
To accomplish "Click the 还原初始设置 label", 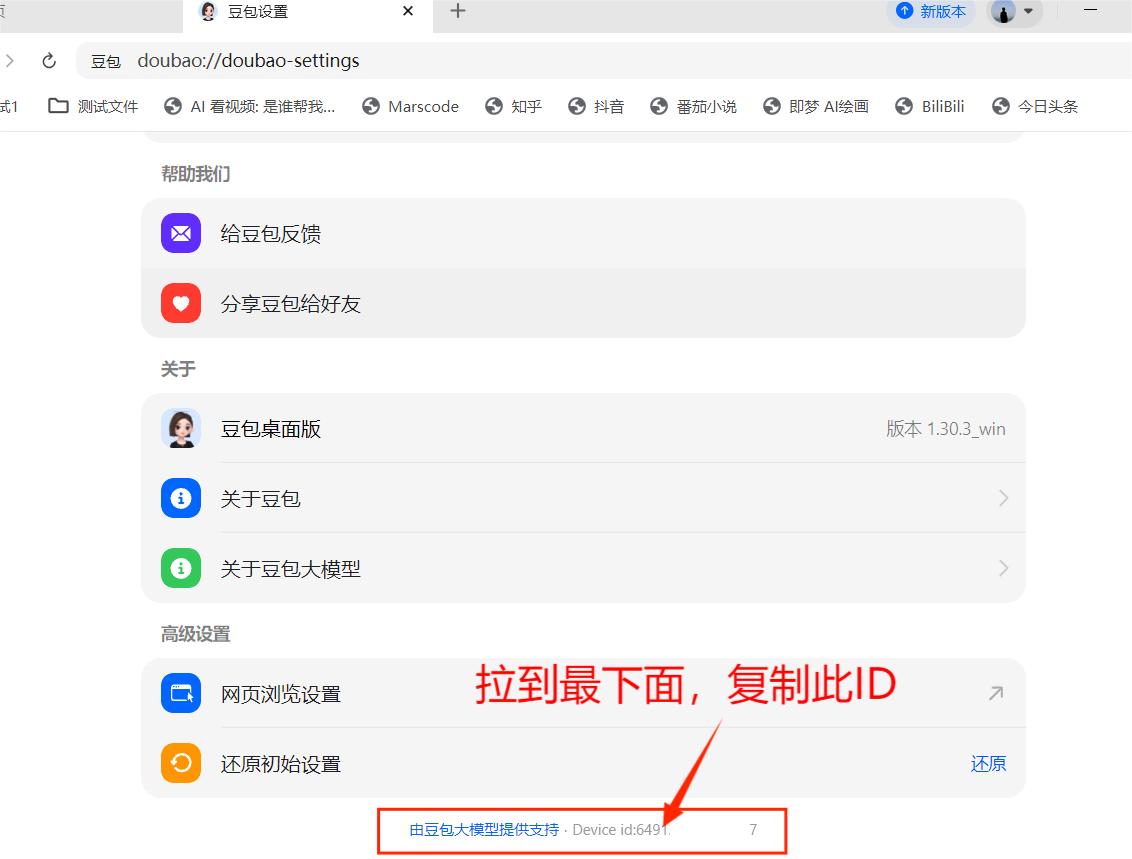I will pos(281,764).
